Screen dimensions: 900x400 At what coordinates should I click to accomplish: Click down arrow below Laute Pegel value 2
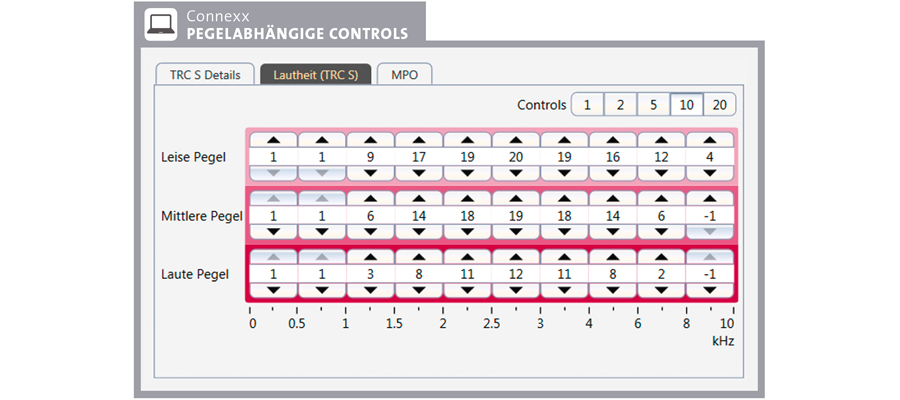(x=661, y=290)
